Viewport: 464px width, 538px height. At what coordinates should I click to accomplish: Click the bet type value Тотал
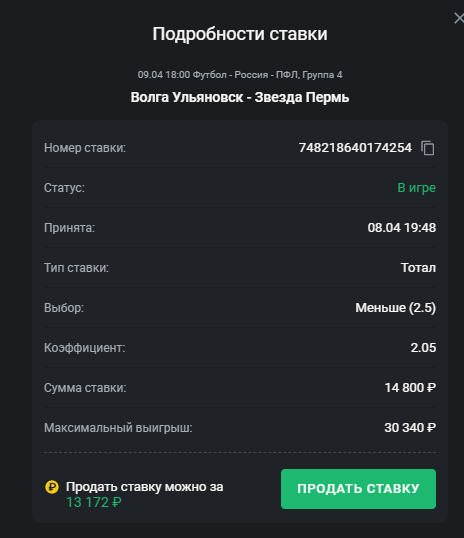(418, 268)
